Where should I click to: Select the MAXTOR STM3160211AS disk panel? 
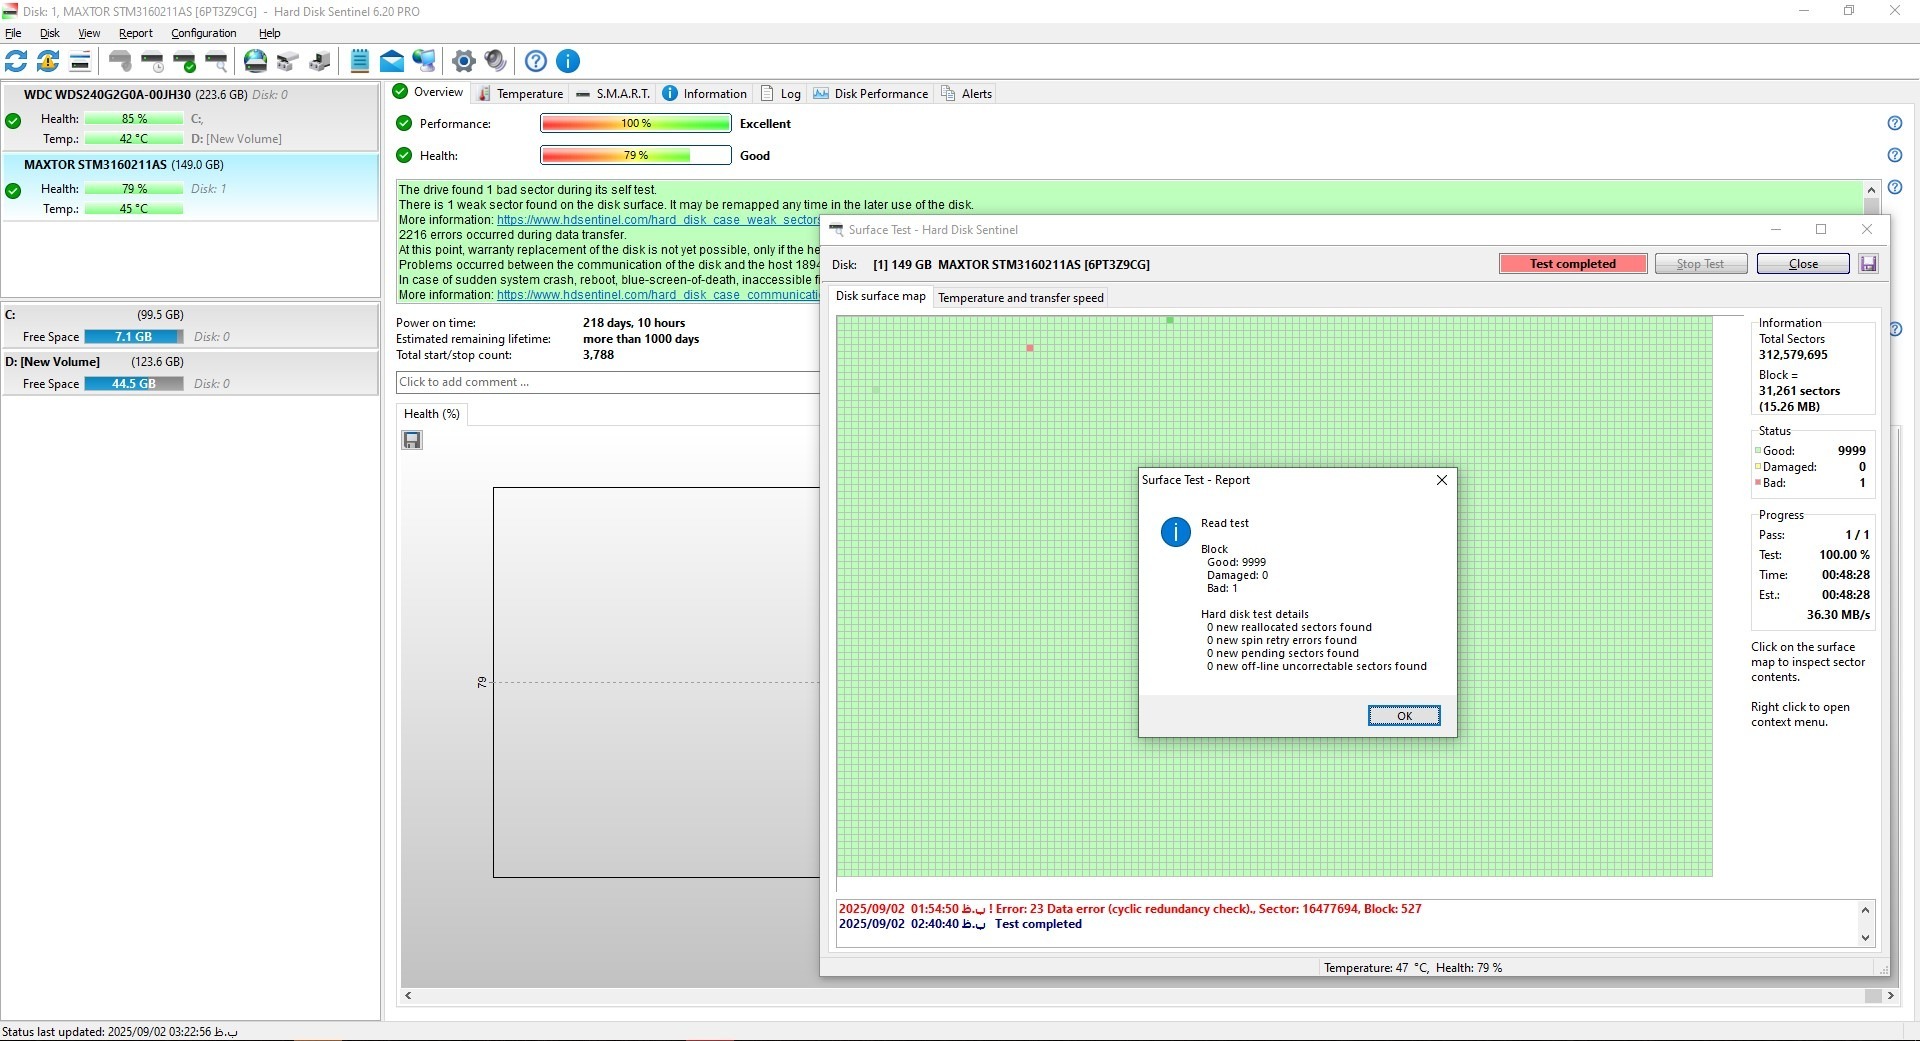(190, 187)
